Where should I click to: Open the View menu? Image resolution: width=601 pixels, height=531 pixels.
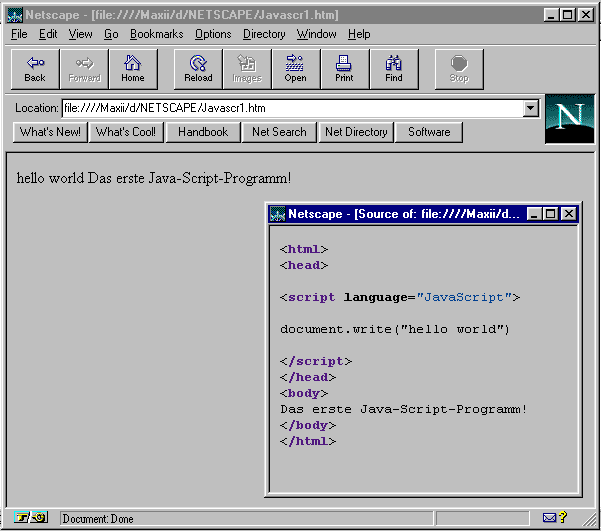80,34
